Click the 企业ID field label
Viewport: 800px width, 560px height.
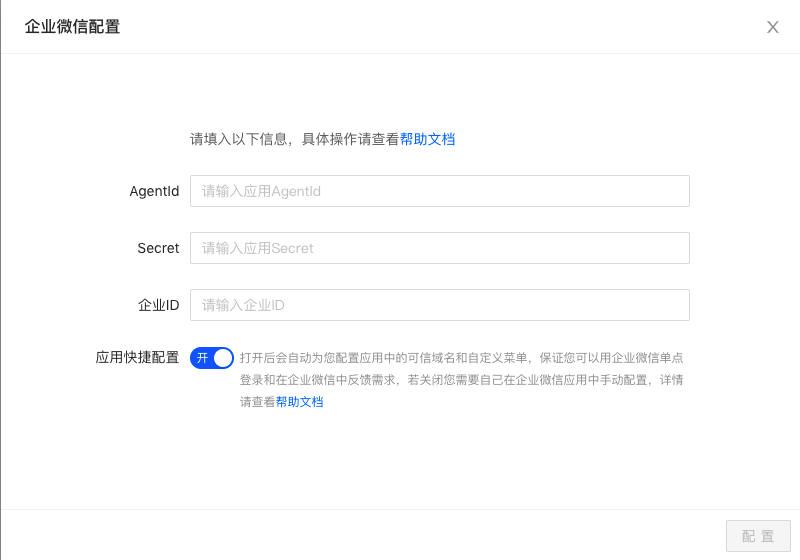[x=159, y=306]
